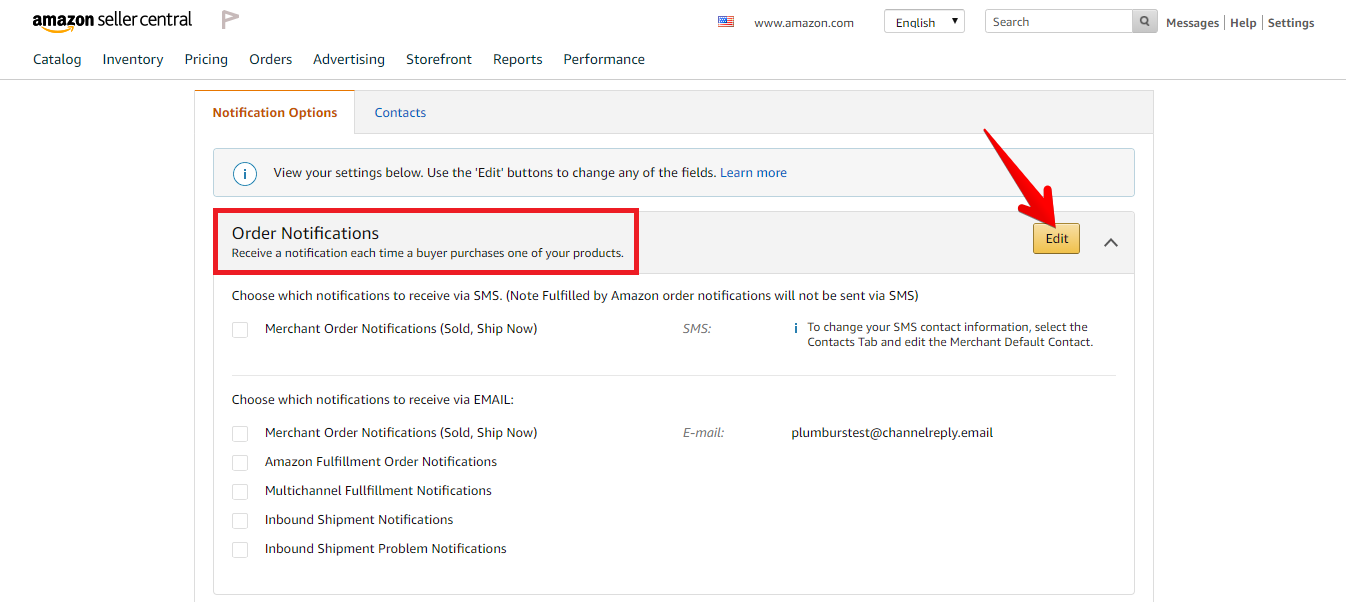Viewport: 1346px width, 602px height.
Task: Check the Inbound Shipment Notifications box
Action: tap(240, 521)
